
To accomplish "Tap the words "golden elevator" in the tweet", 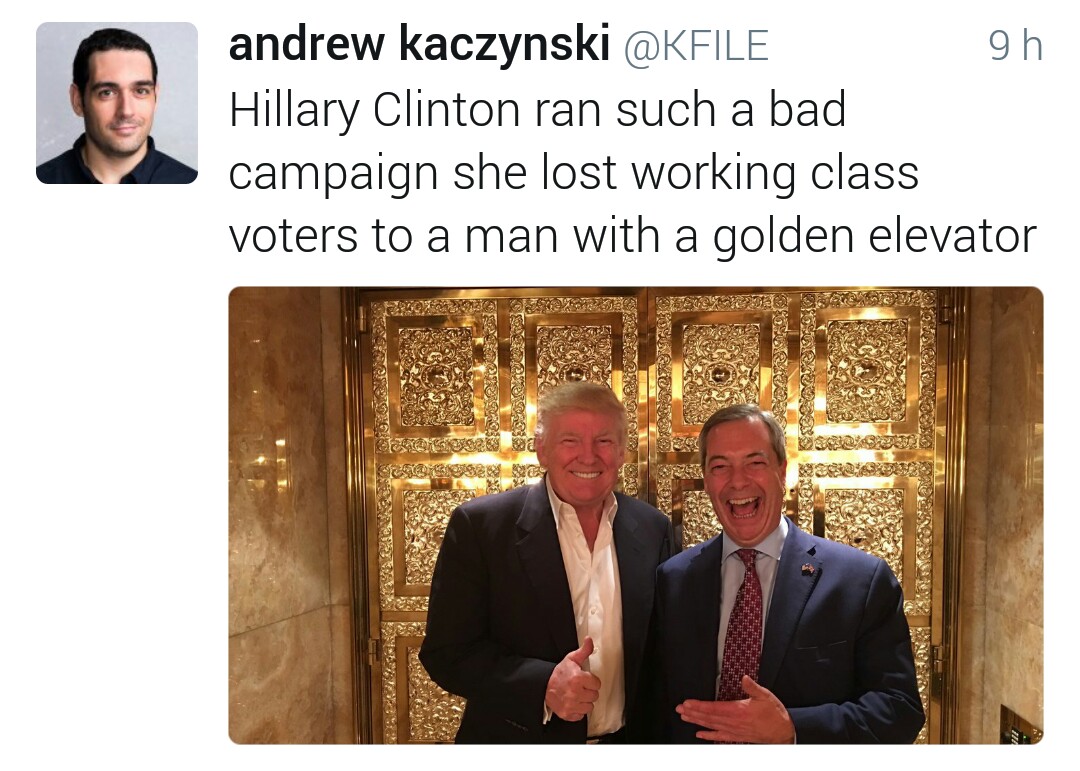I will pyautogui.click(x=874, y=236).
